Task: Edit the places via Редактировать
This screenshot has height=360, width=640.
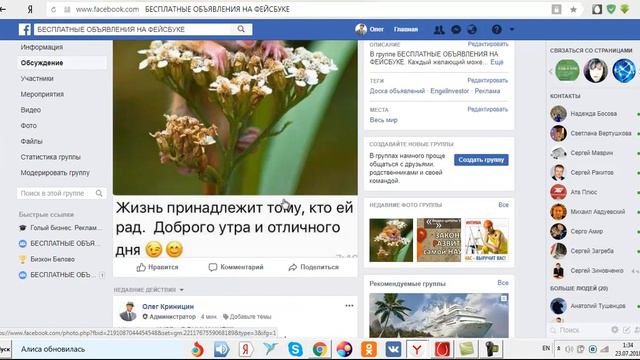Action: click(x=488, y=109)
